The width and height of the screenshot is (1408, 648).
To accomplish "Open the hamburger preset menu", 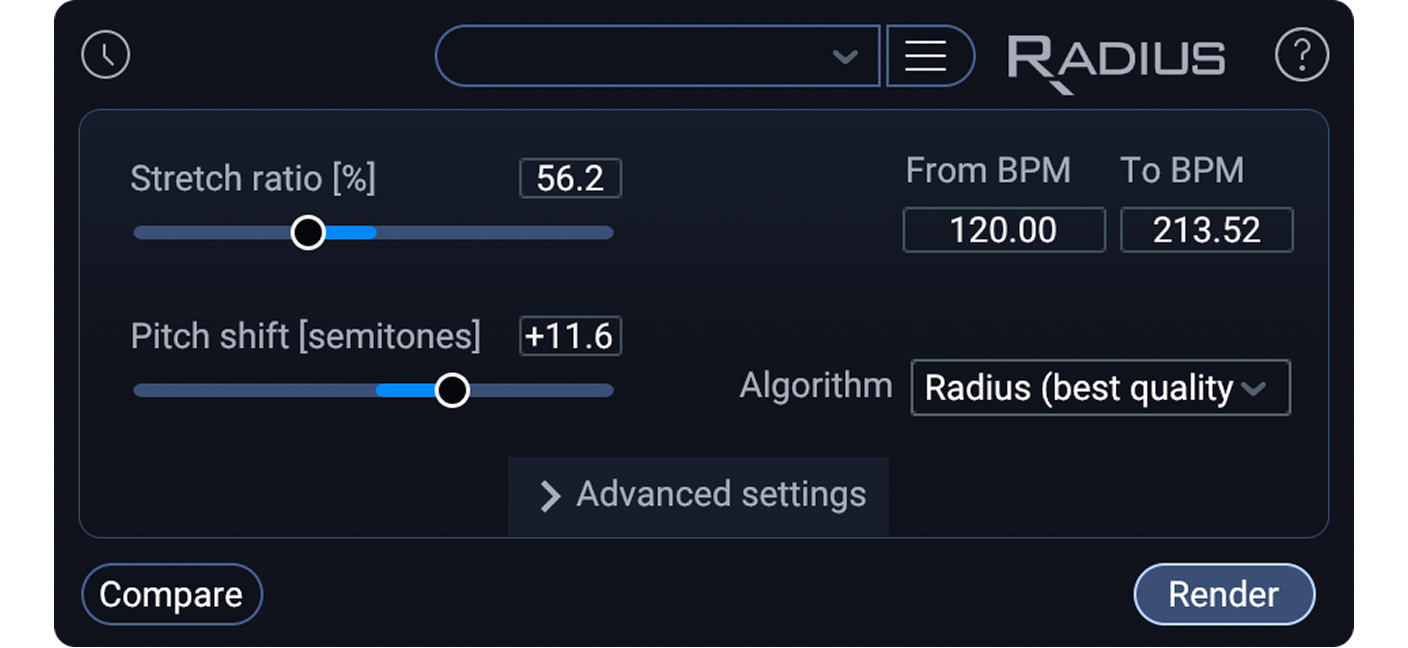I will pyautogui.click(x=929, y=56).
